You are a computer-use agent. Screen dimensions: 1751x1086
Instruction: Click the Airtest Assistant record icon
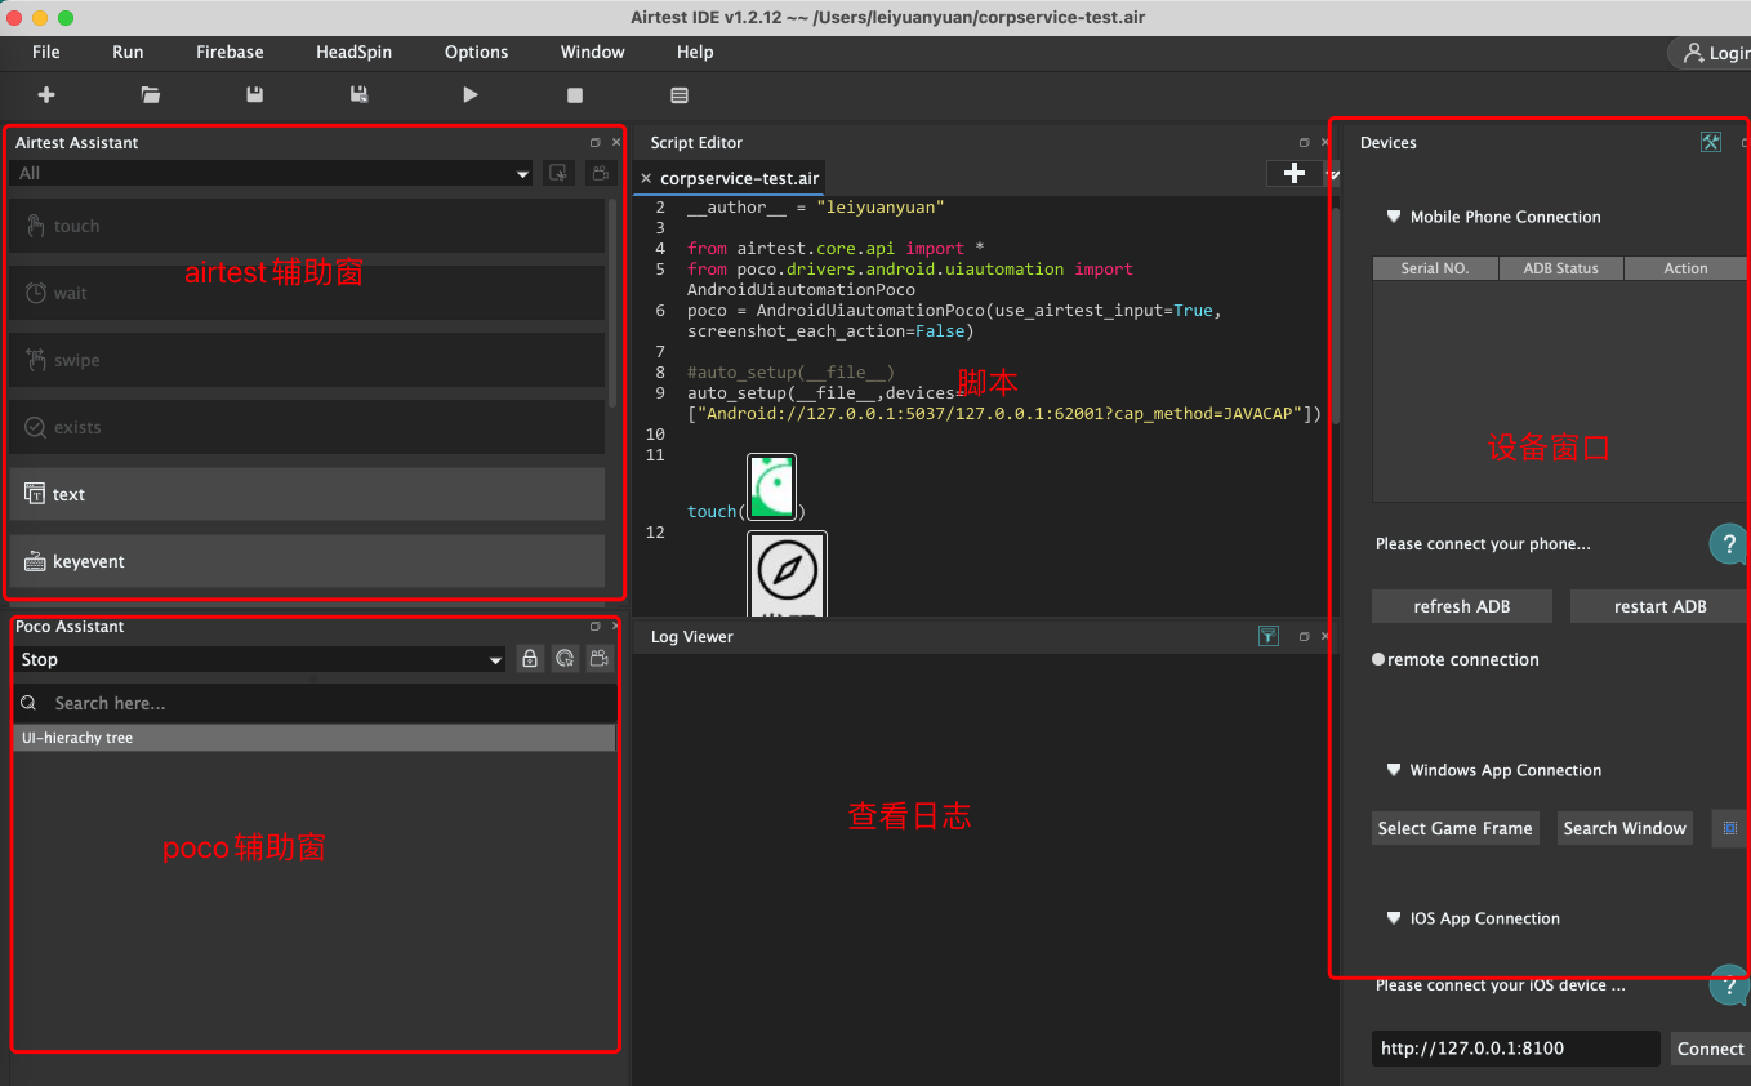point(600,173)
